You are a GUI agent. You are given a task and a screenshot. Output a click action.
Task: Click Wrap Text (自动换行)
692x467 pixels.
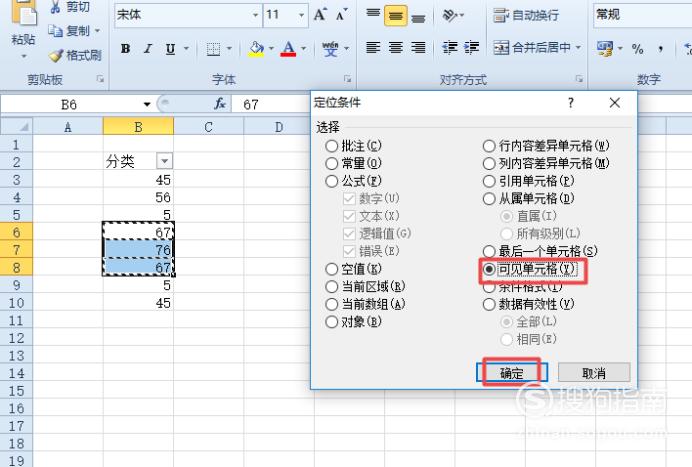[526, 15]
